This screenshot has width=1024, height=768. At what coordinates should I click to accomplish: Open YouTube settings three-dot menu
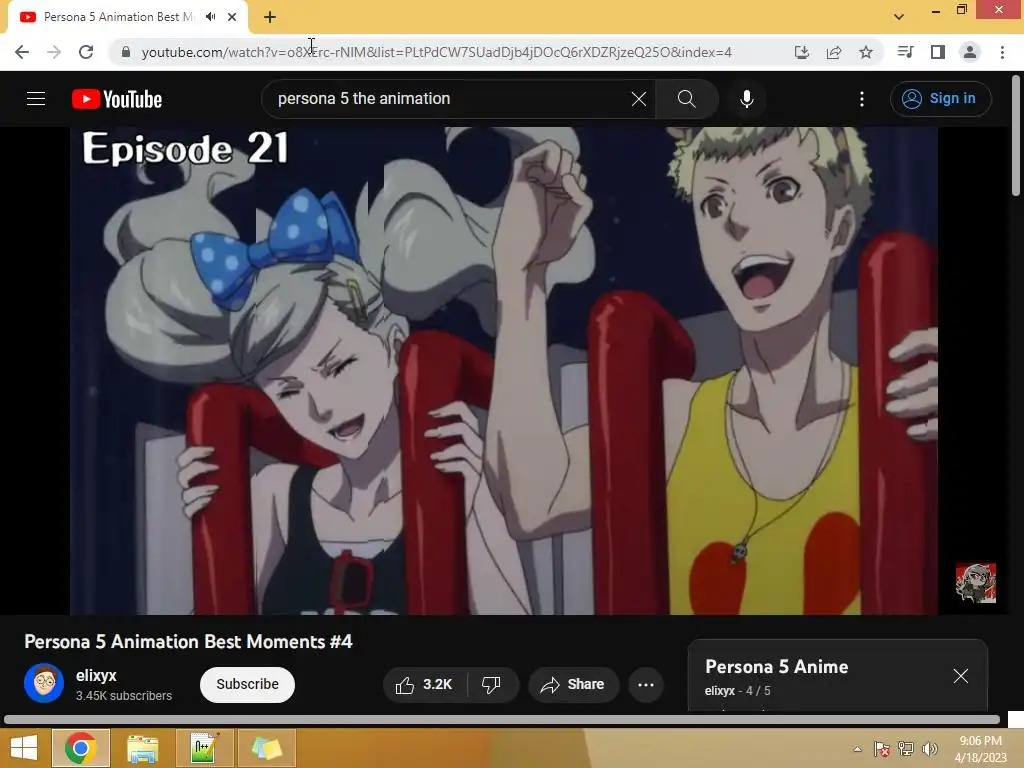coord(862,99)
